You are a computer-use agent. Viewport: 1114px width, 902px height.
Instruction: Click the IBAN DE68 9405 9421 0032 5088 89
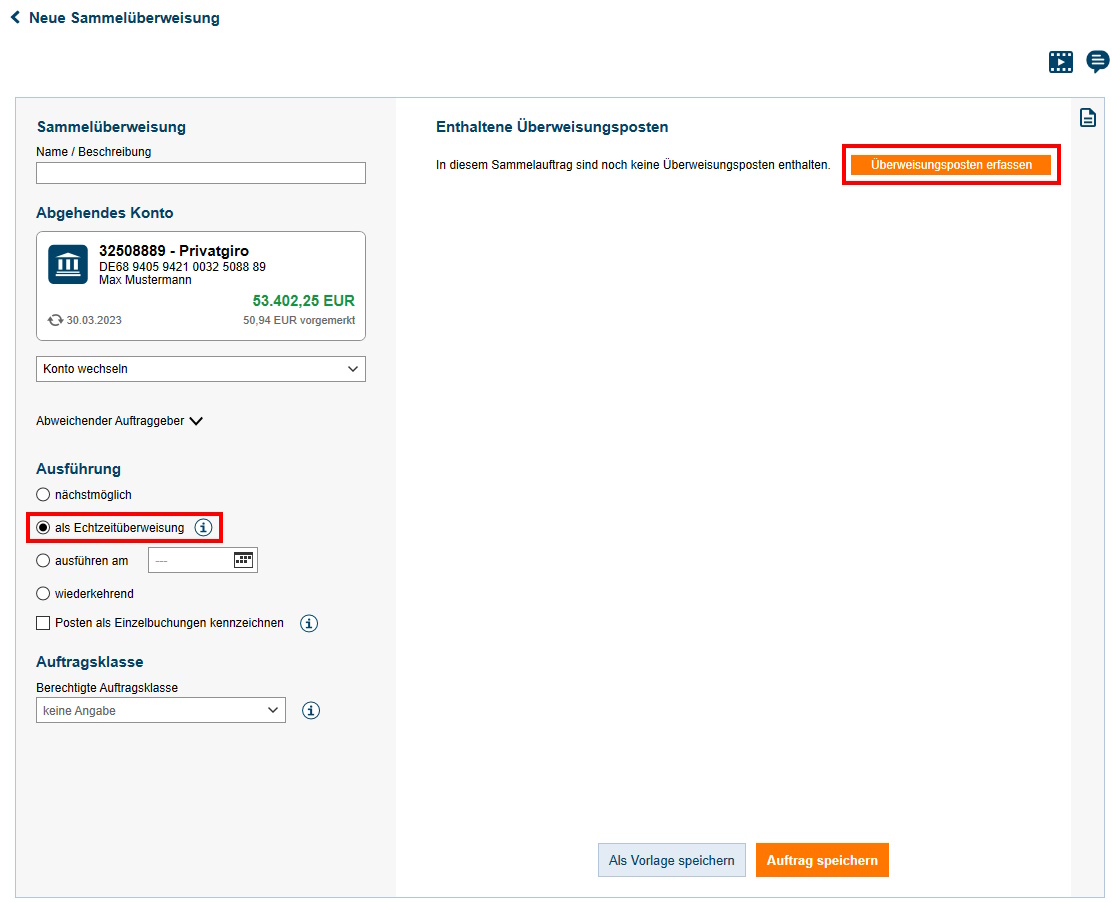coord(183,267)
